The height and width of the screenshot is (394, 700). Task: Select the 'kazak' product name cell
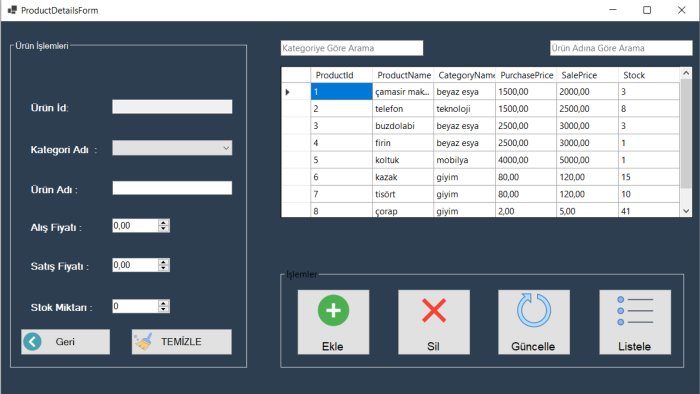403,177
